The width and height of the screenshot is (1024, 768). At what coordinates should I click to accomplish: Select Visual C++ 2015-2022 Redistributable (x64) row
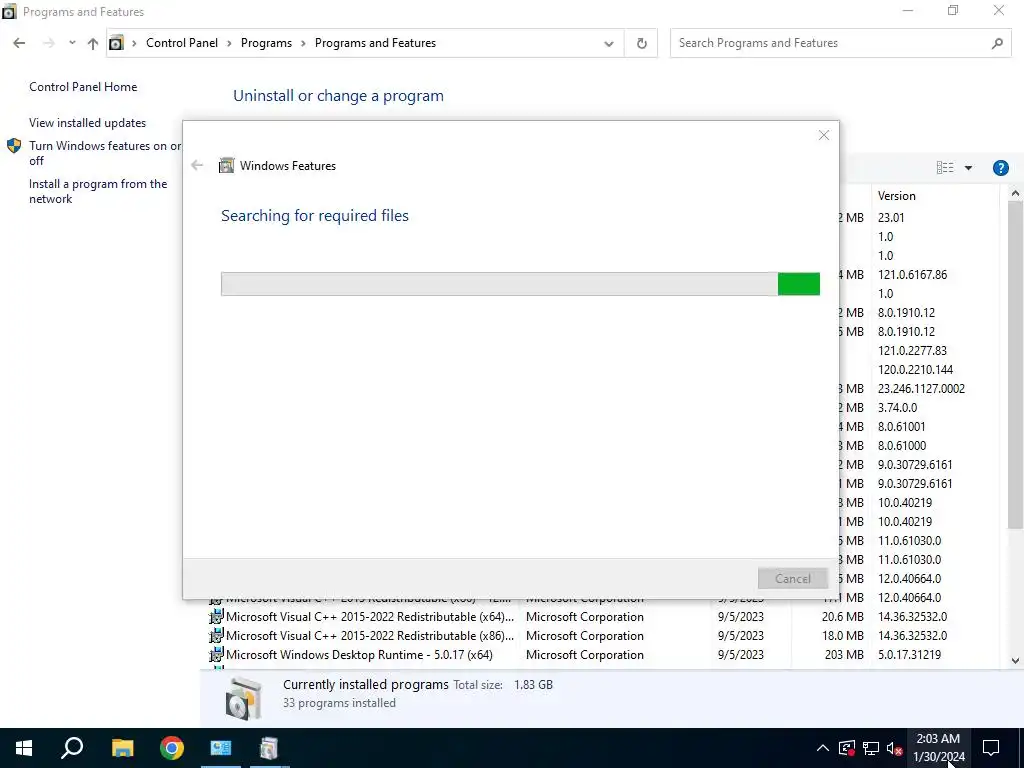point(601,616)
